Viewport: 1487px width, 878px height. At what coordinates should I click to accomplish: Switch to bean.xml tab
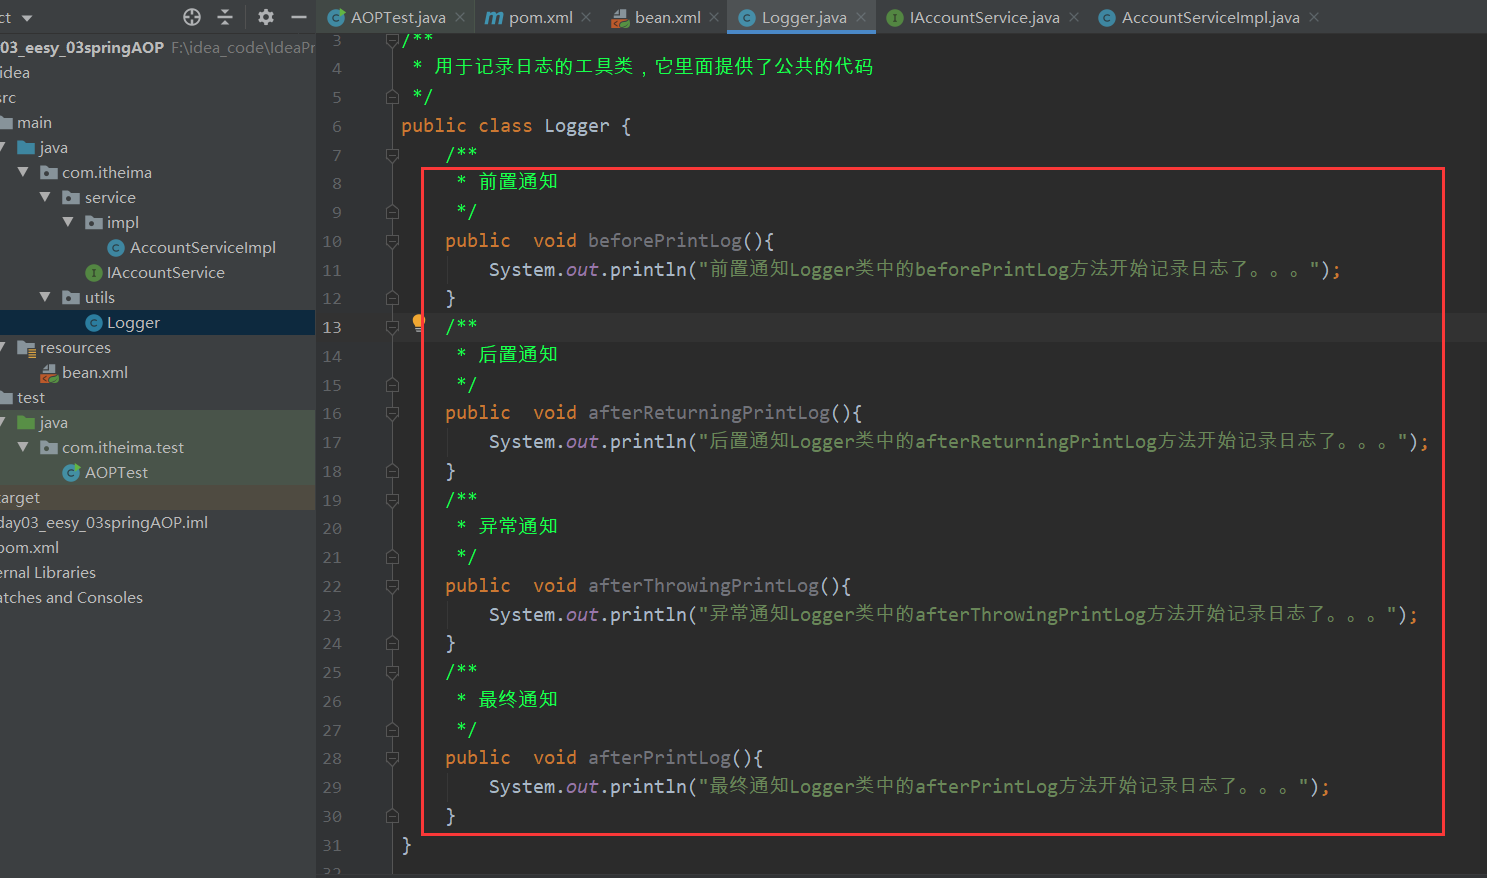(667, 17)
